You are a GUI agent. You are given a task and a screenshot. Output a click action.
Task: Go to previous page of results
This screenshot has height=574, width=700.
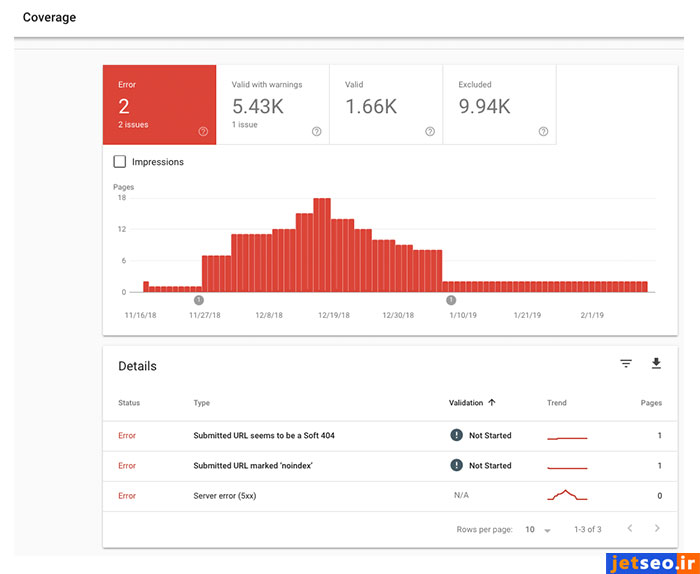click(629, 528)
